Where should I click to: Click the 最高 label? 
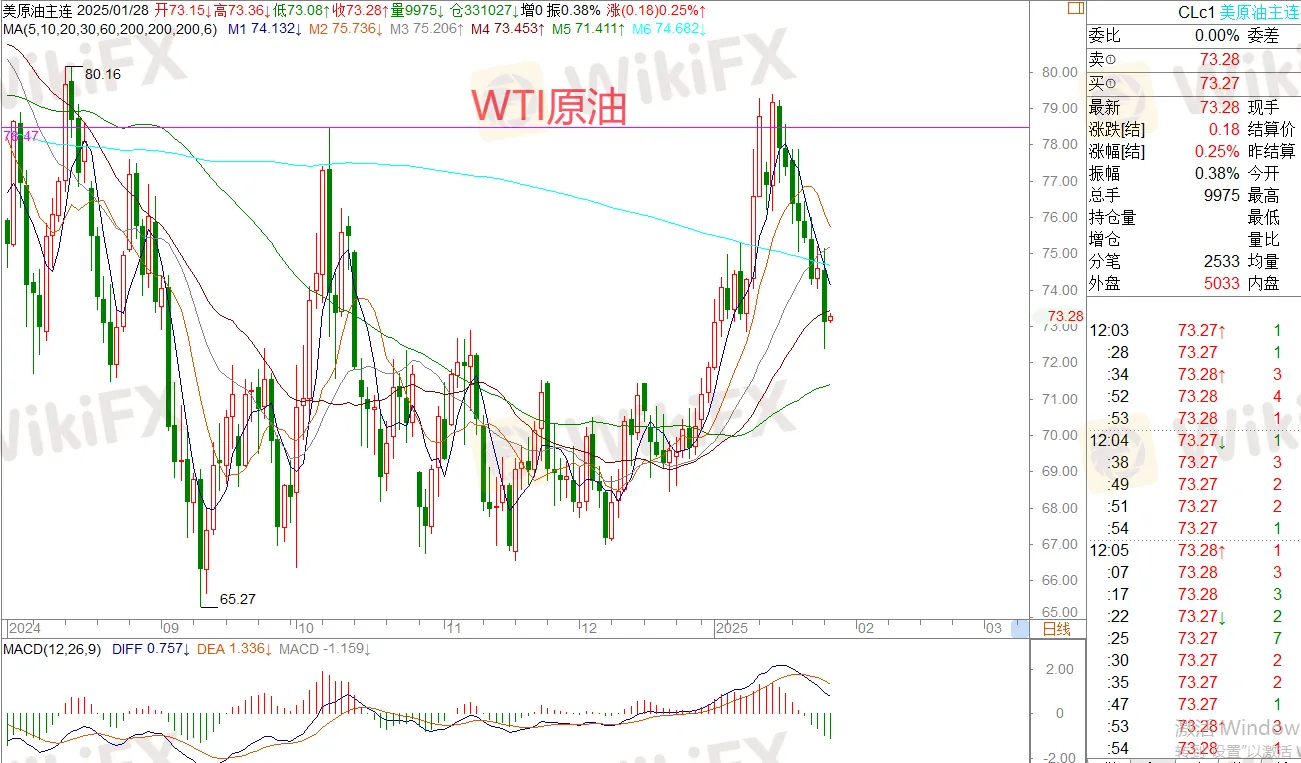pos(1264,195)
